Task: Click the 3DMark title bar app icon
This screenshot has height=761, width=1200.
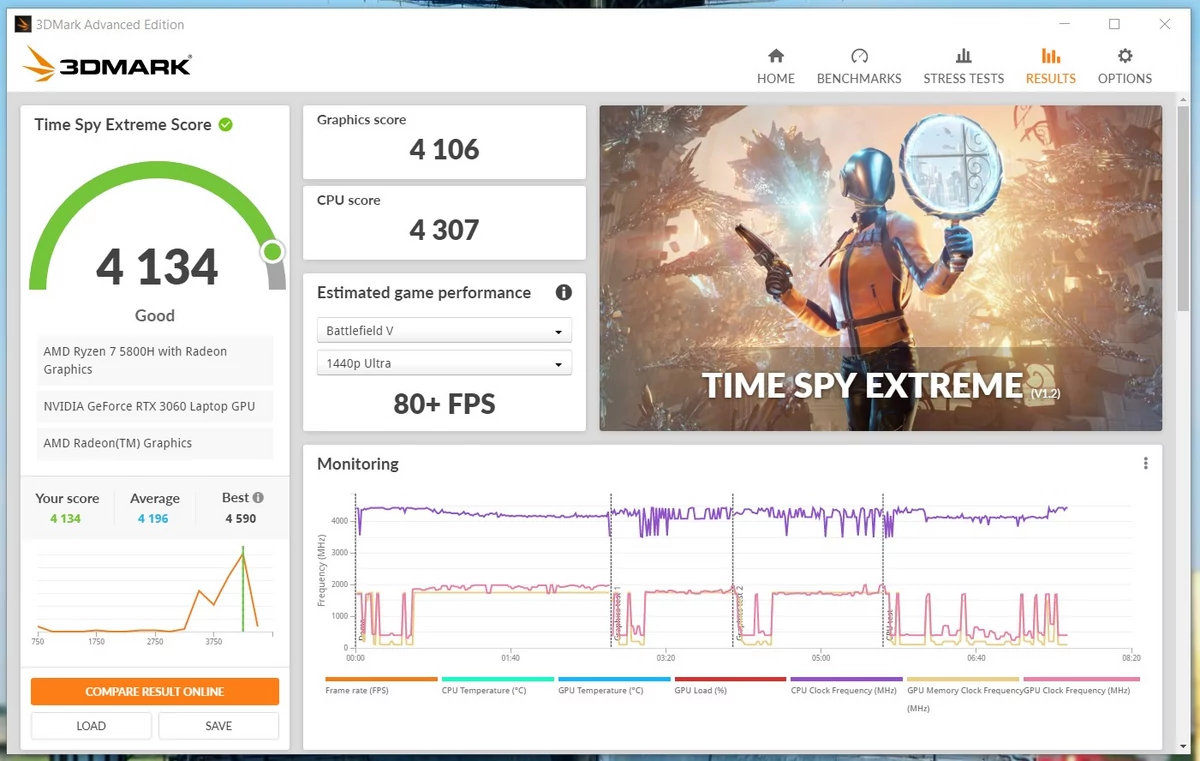Action: (23, 24)
